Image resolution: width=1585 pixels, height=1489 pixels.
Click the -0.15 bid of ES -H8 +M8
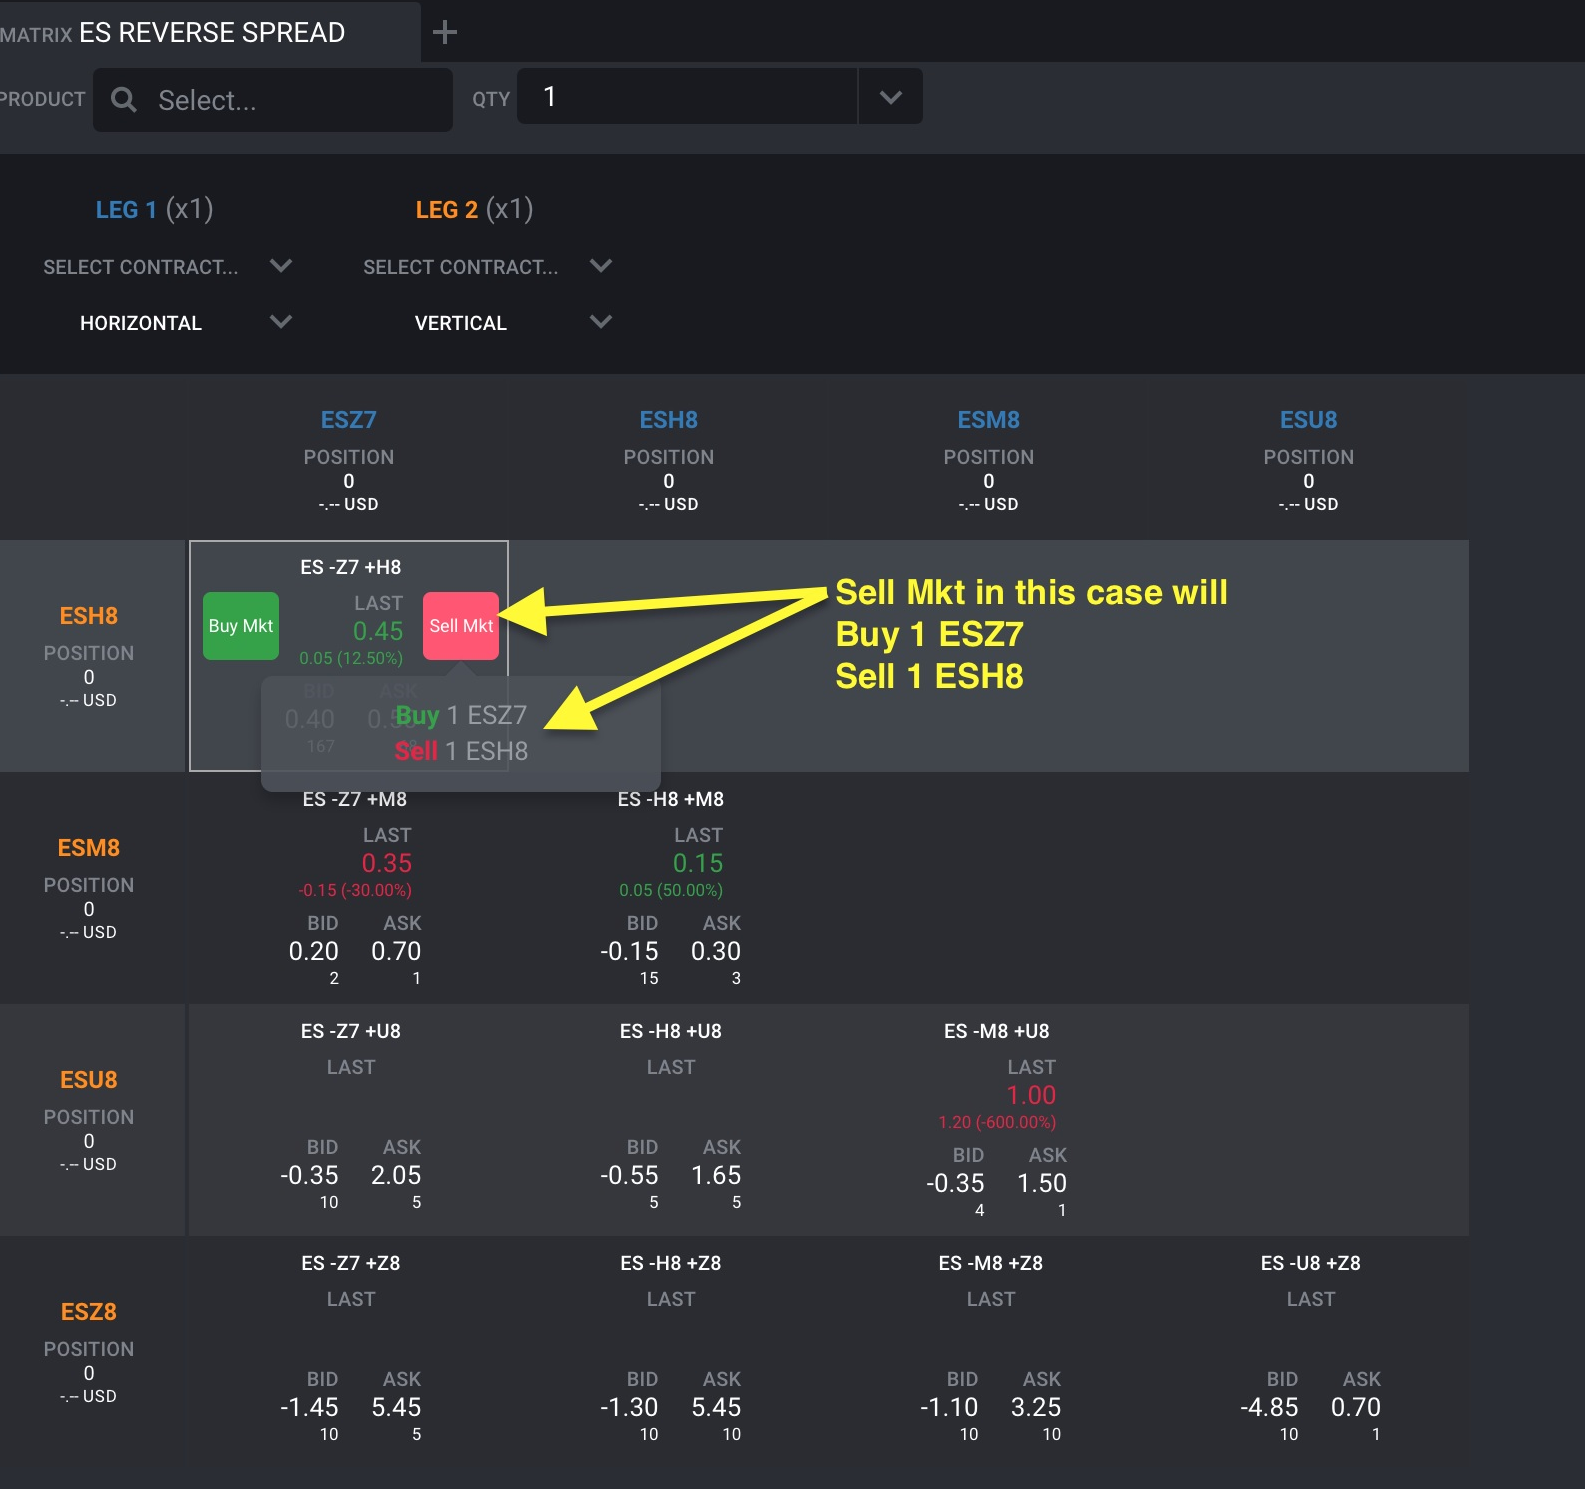tap(629, 951)
